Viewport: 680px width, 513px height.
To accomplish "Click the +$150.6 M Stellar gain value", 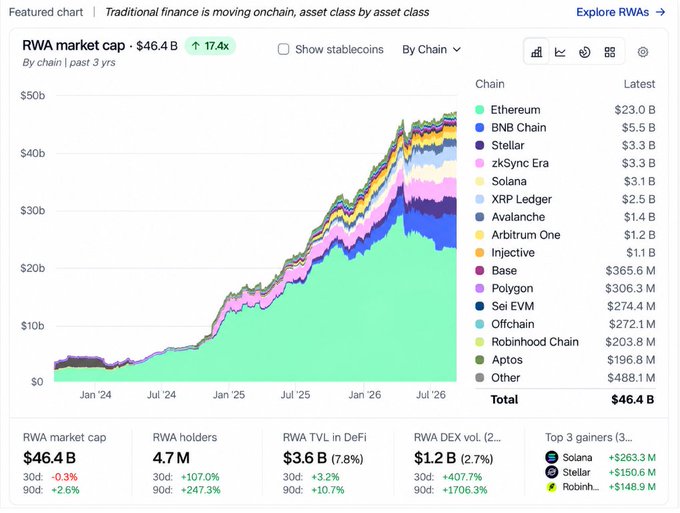I will [632, 472].
